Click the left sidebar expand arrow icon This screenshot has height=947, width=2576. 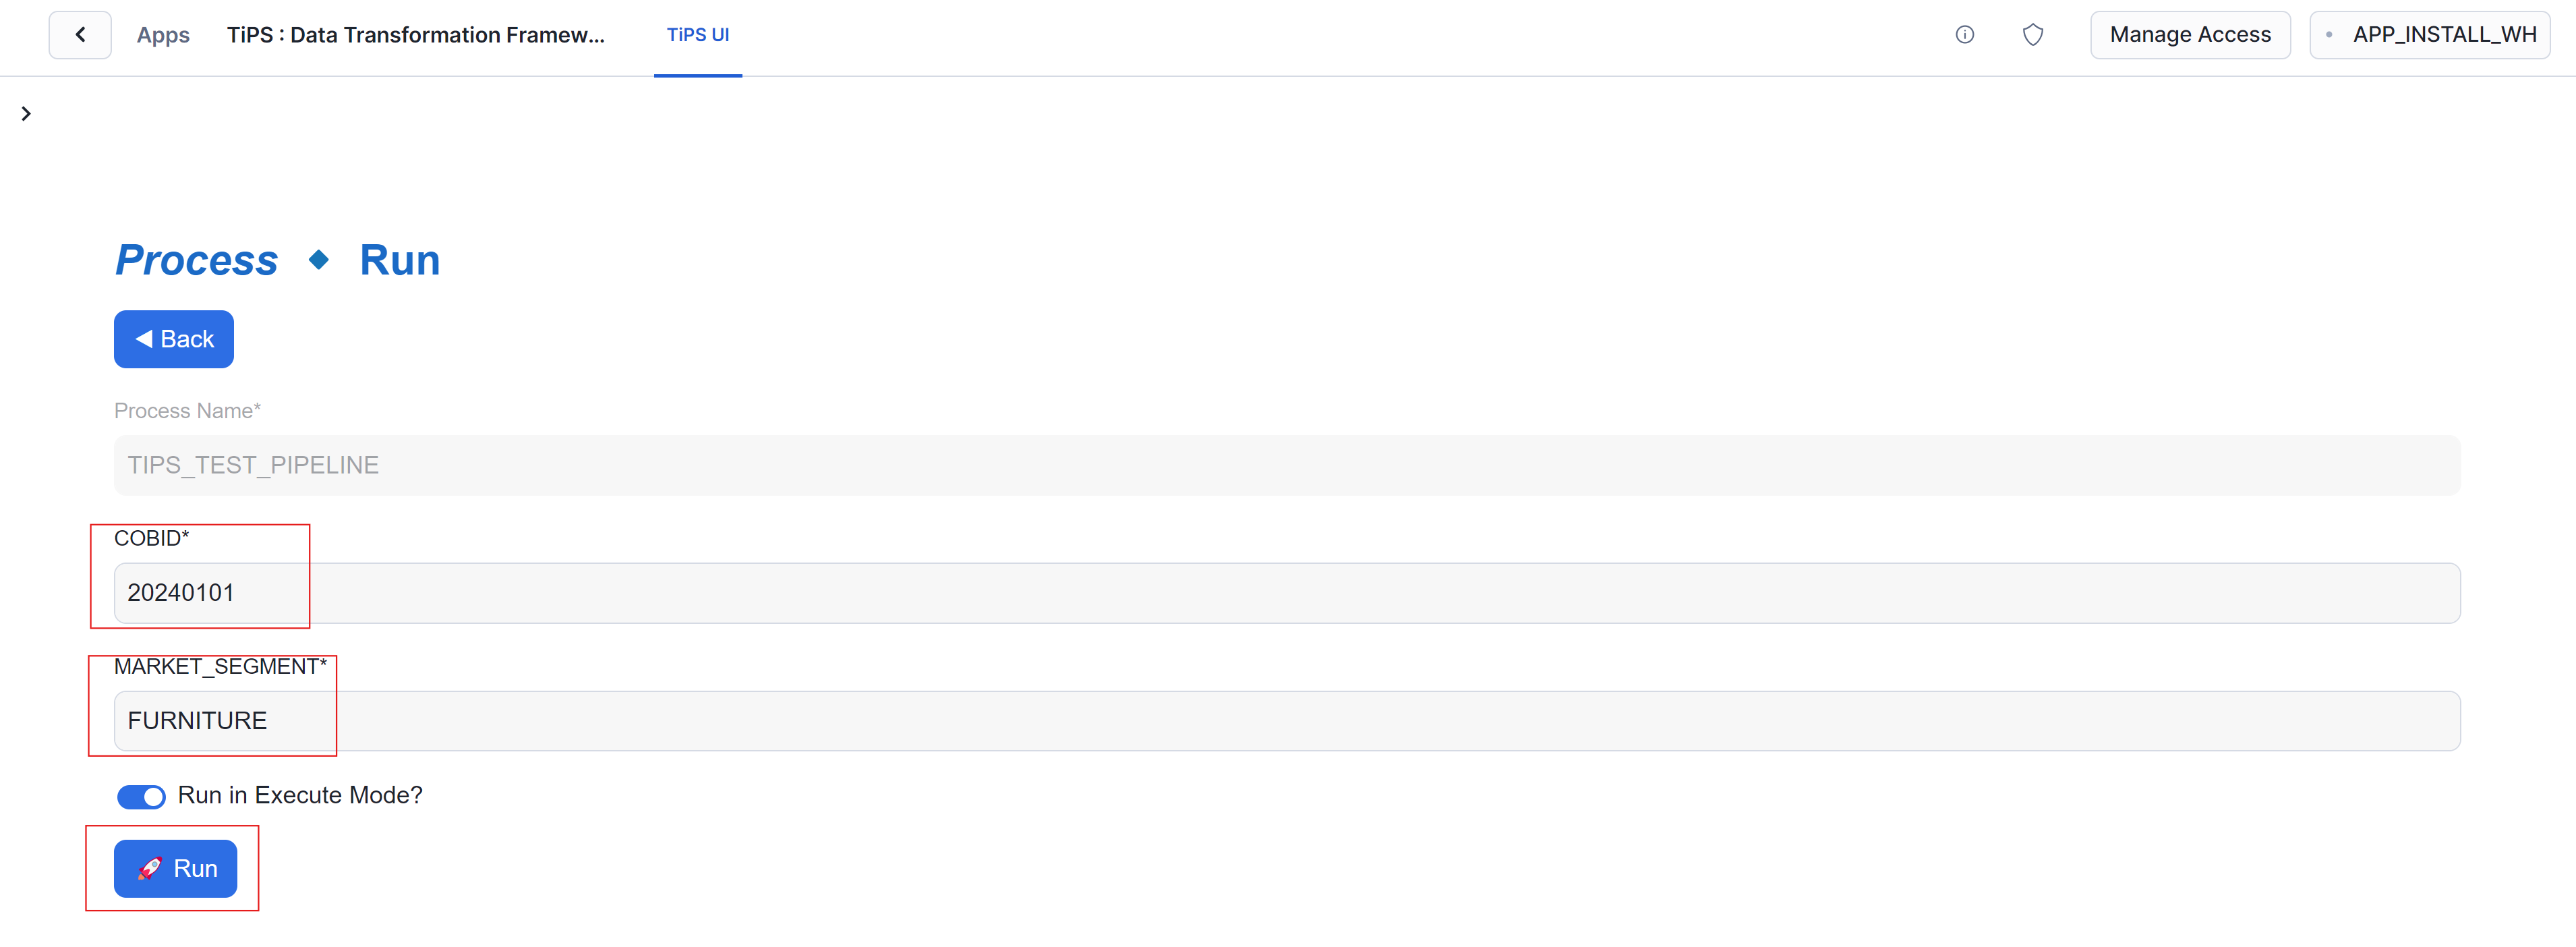coord(26,113)
